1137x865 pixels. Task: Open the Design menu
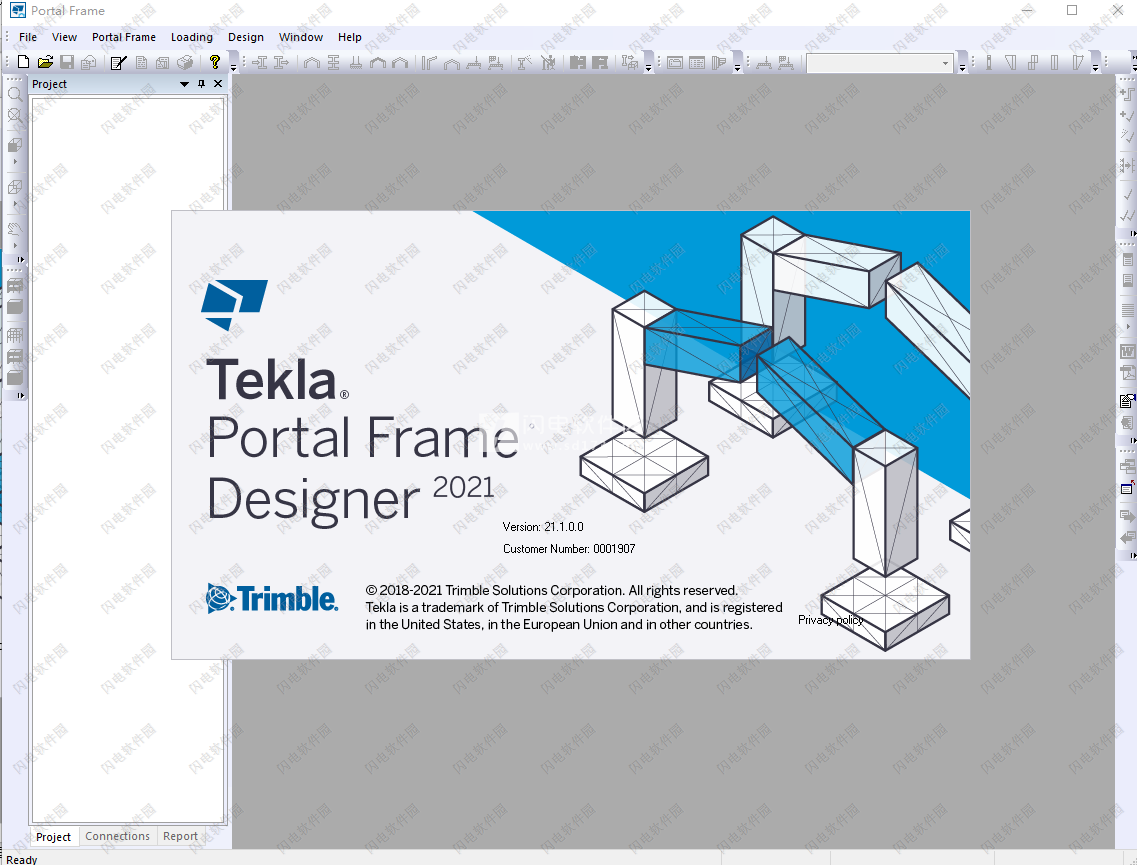point(246,37)
